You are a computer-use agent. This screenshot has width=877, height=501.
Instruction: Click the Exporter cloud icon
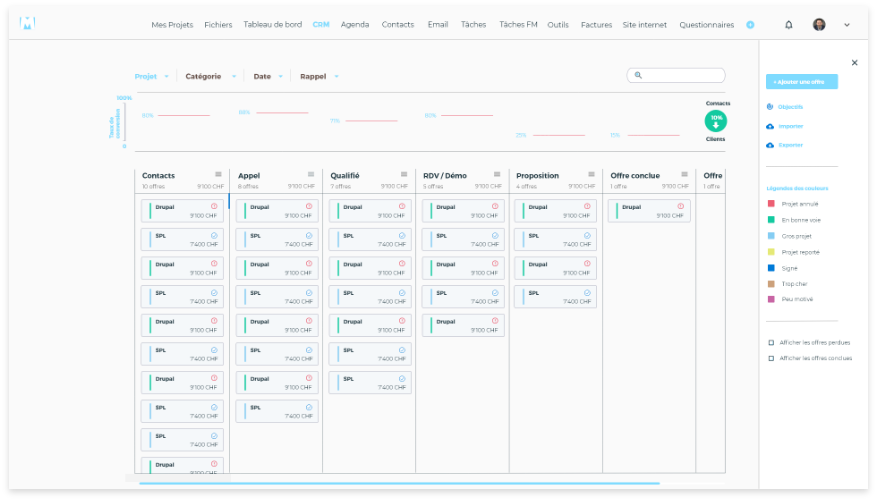pos(770,145)
